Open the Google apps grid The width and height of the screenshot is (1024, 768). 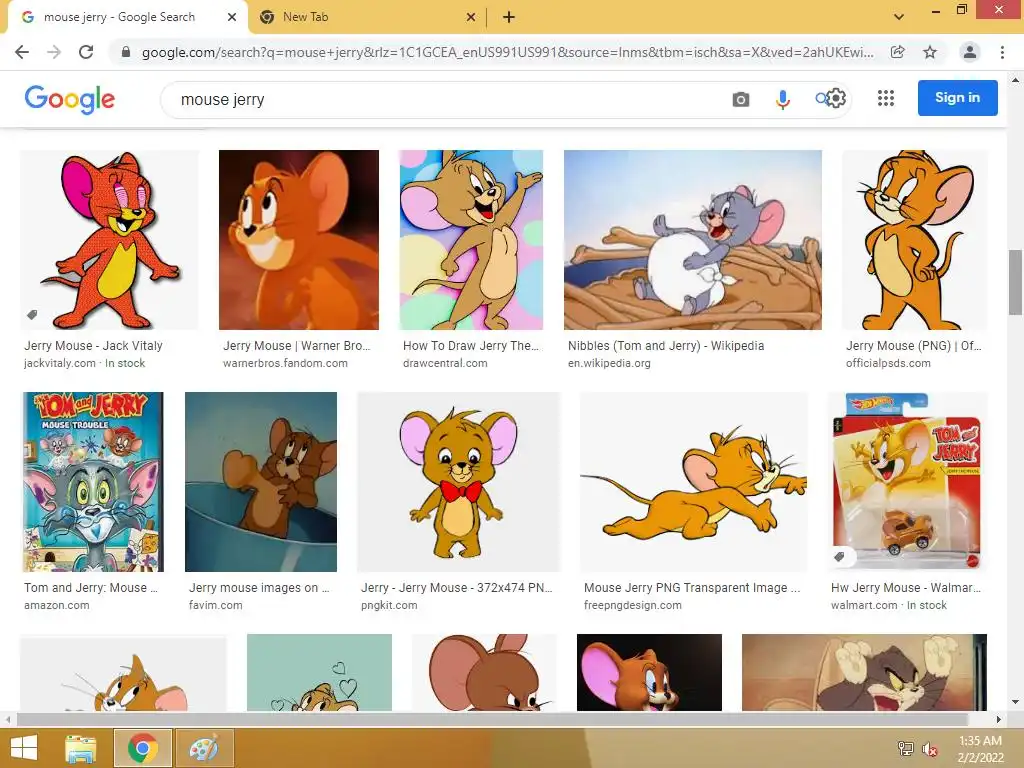point(886,98)
